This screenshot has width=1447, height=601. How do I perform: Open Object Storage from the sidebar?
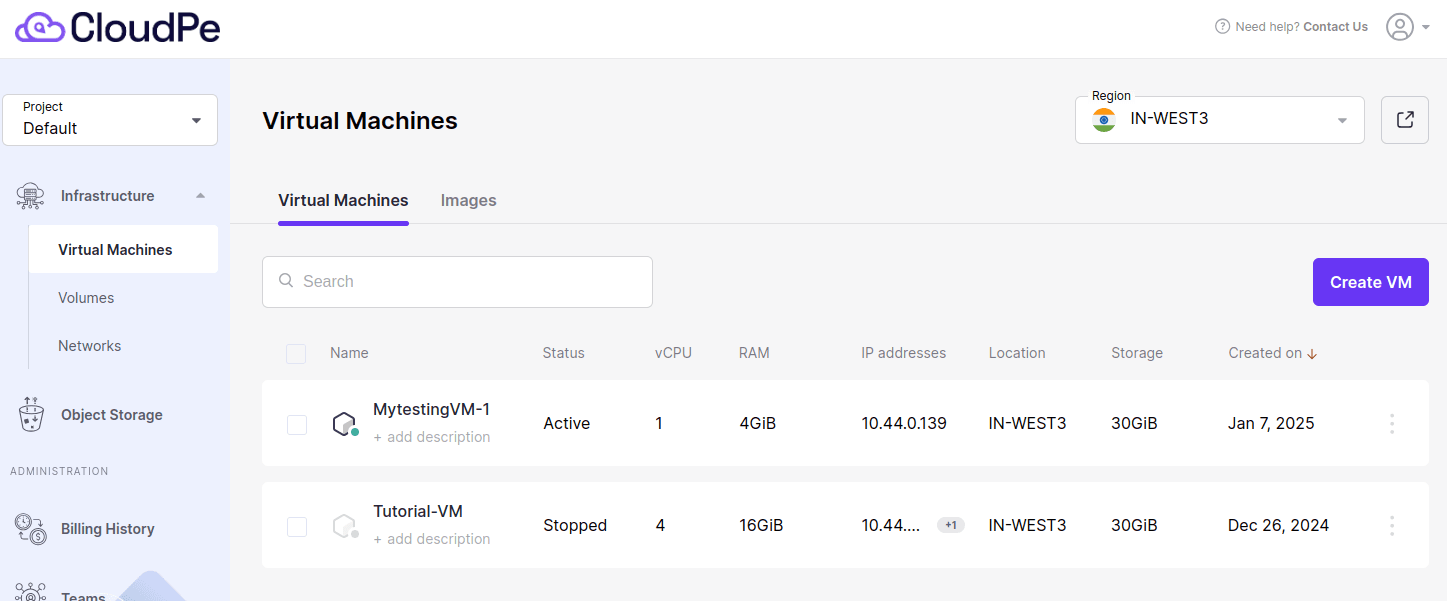coord(110,414)
